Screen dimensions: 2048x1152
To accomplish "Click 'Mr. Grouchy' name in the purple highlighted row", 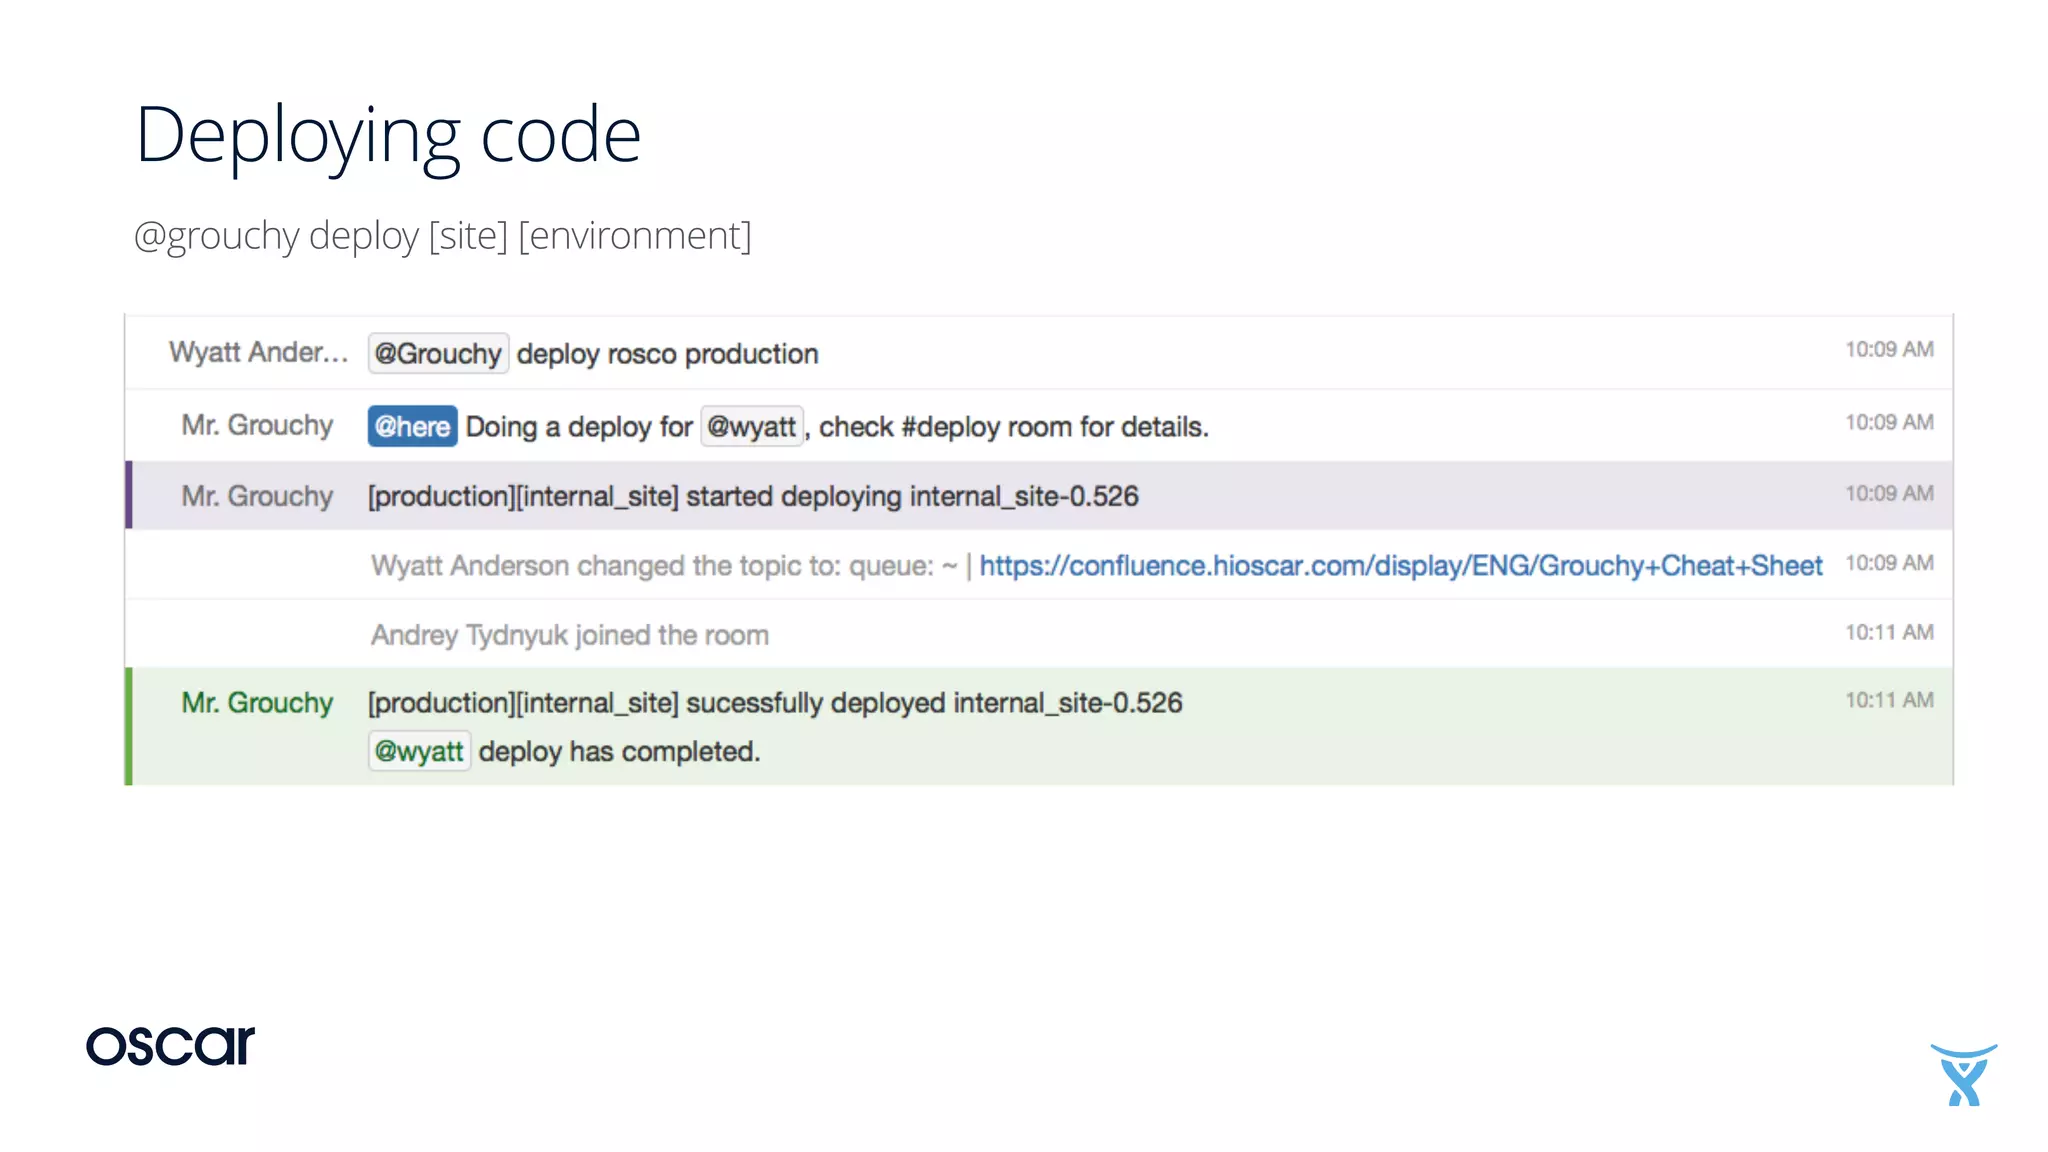I will 257,496.
